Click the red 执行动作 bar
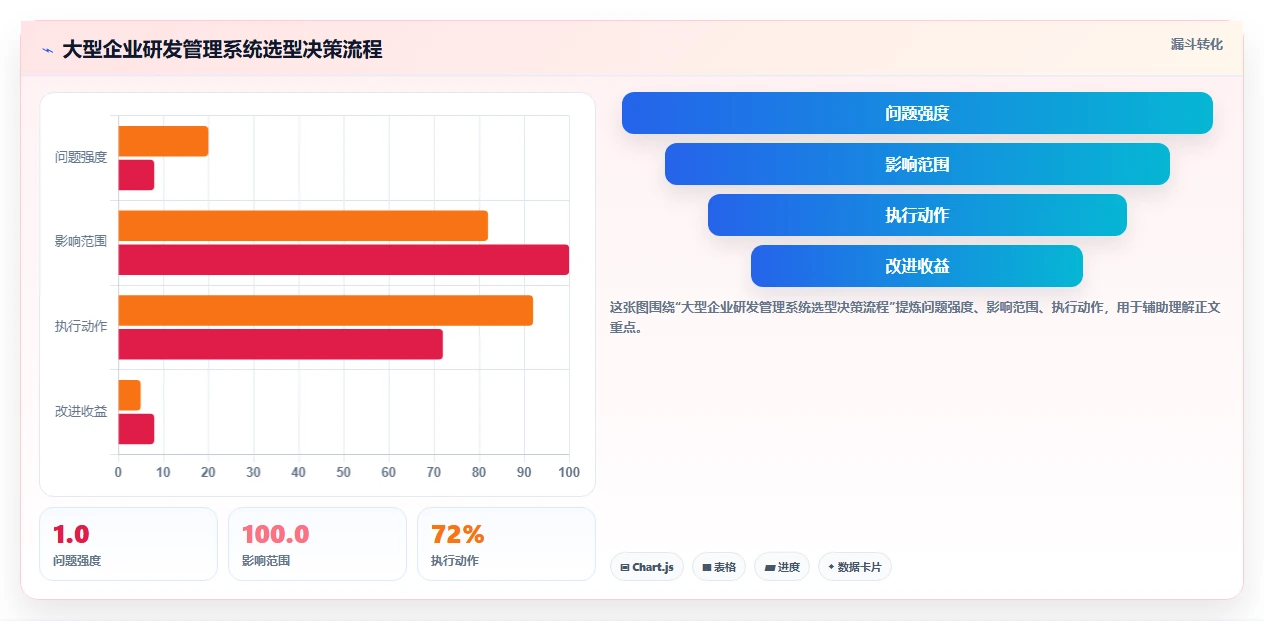The width and height of the screenshot is (1264, 621). [280, 344]
